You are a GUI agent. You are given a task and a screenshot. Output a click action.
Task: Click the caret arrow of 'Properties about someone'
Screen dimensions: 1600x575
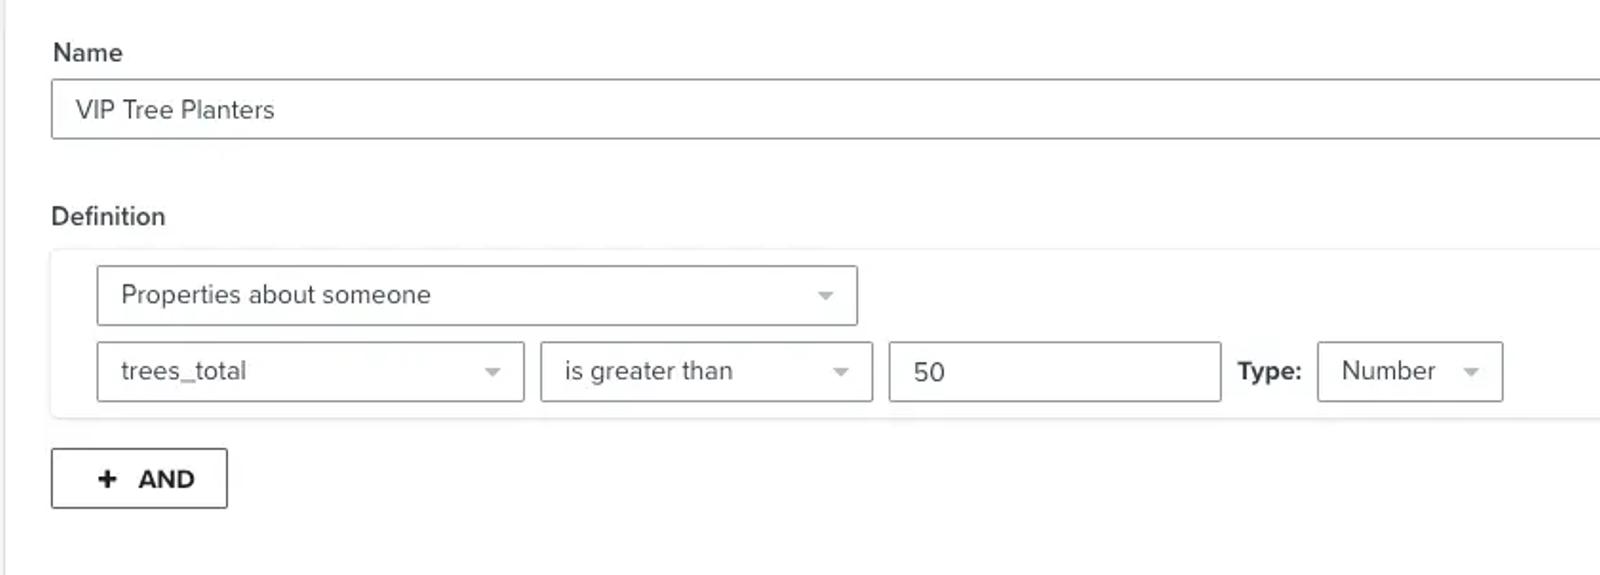[825, 296]
